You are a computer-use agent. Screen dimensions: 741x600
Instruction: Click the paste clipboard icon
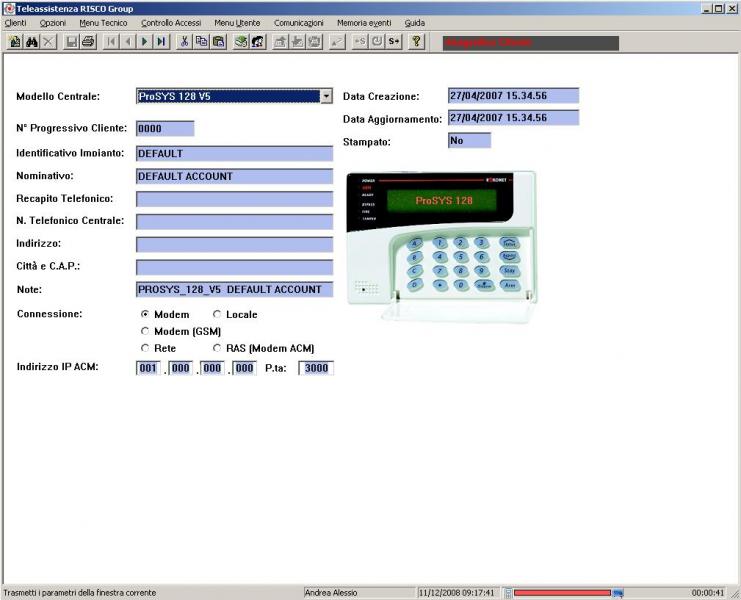point(218,42)
